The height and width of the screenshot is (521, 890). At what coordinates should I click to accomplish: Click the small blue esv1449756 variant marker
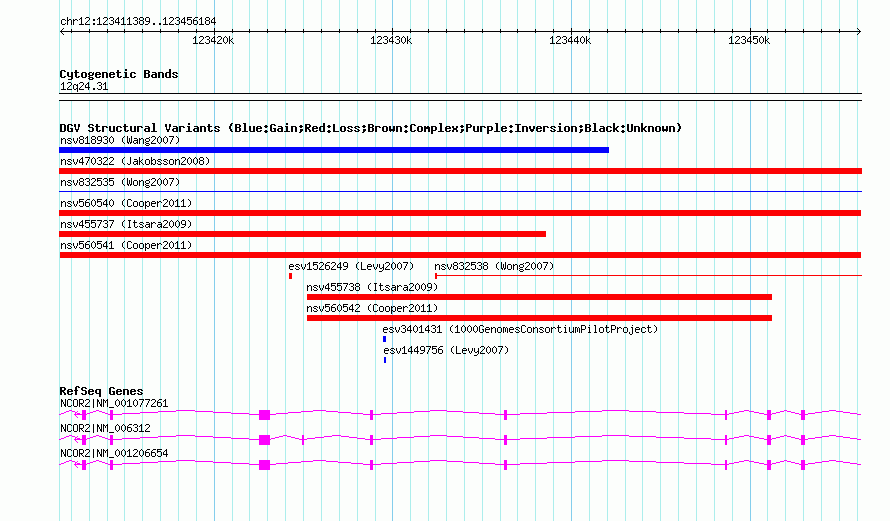pyautogui.click(x=385, y=360)
